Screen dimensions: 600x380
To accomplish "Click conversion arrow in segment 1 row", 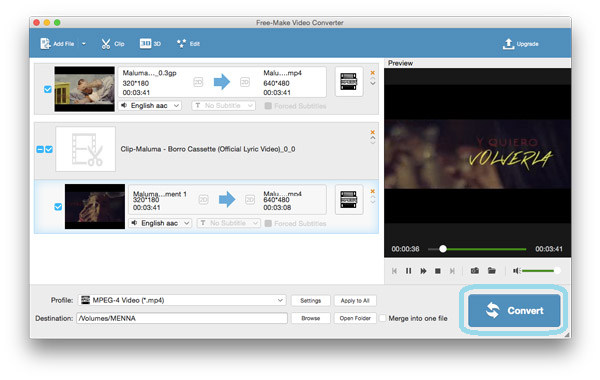I will point(227,199).
